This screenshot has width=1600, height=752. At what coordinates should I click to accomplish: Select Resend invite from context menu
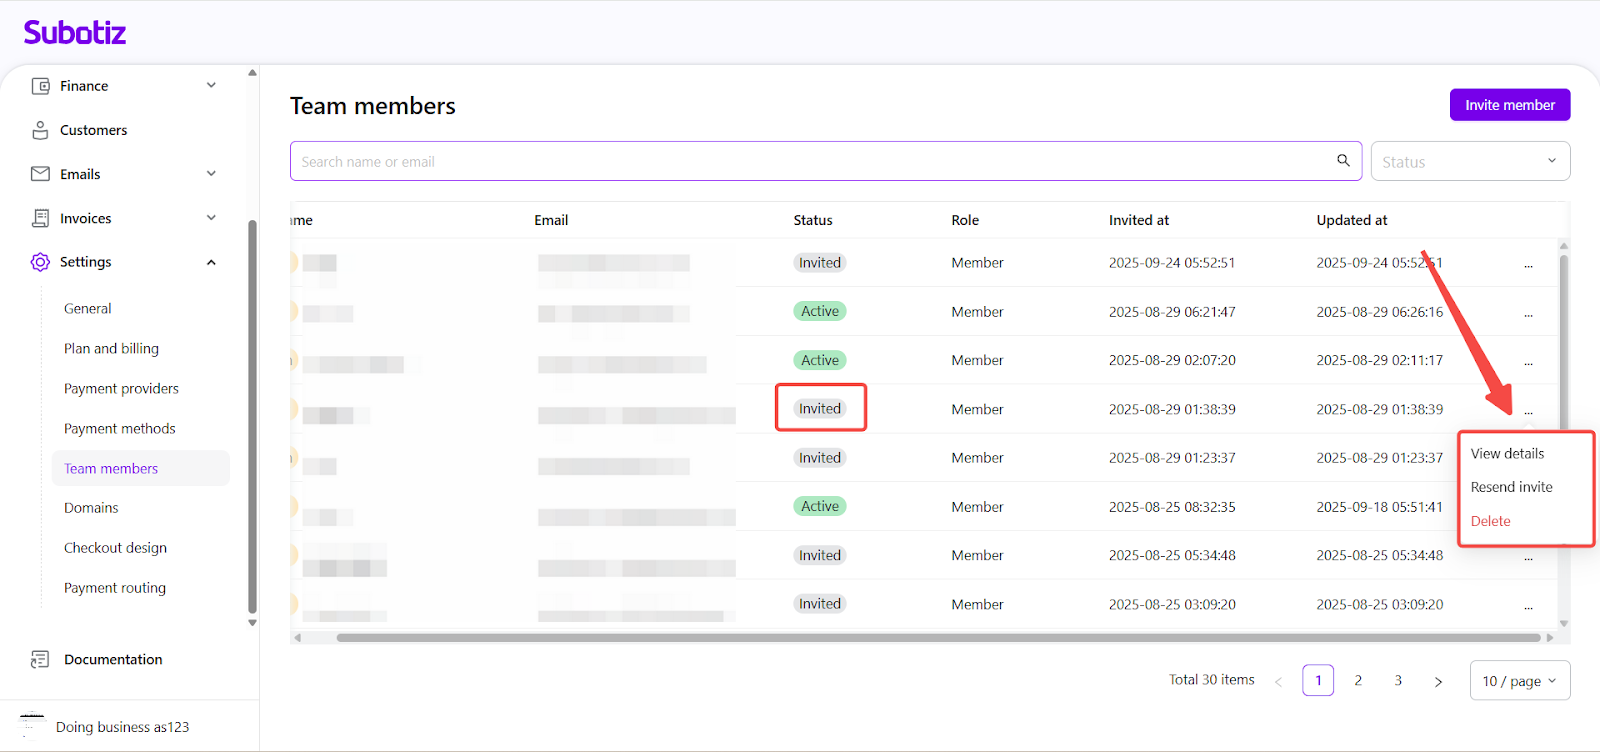point(1511,487)
